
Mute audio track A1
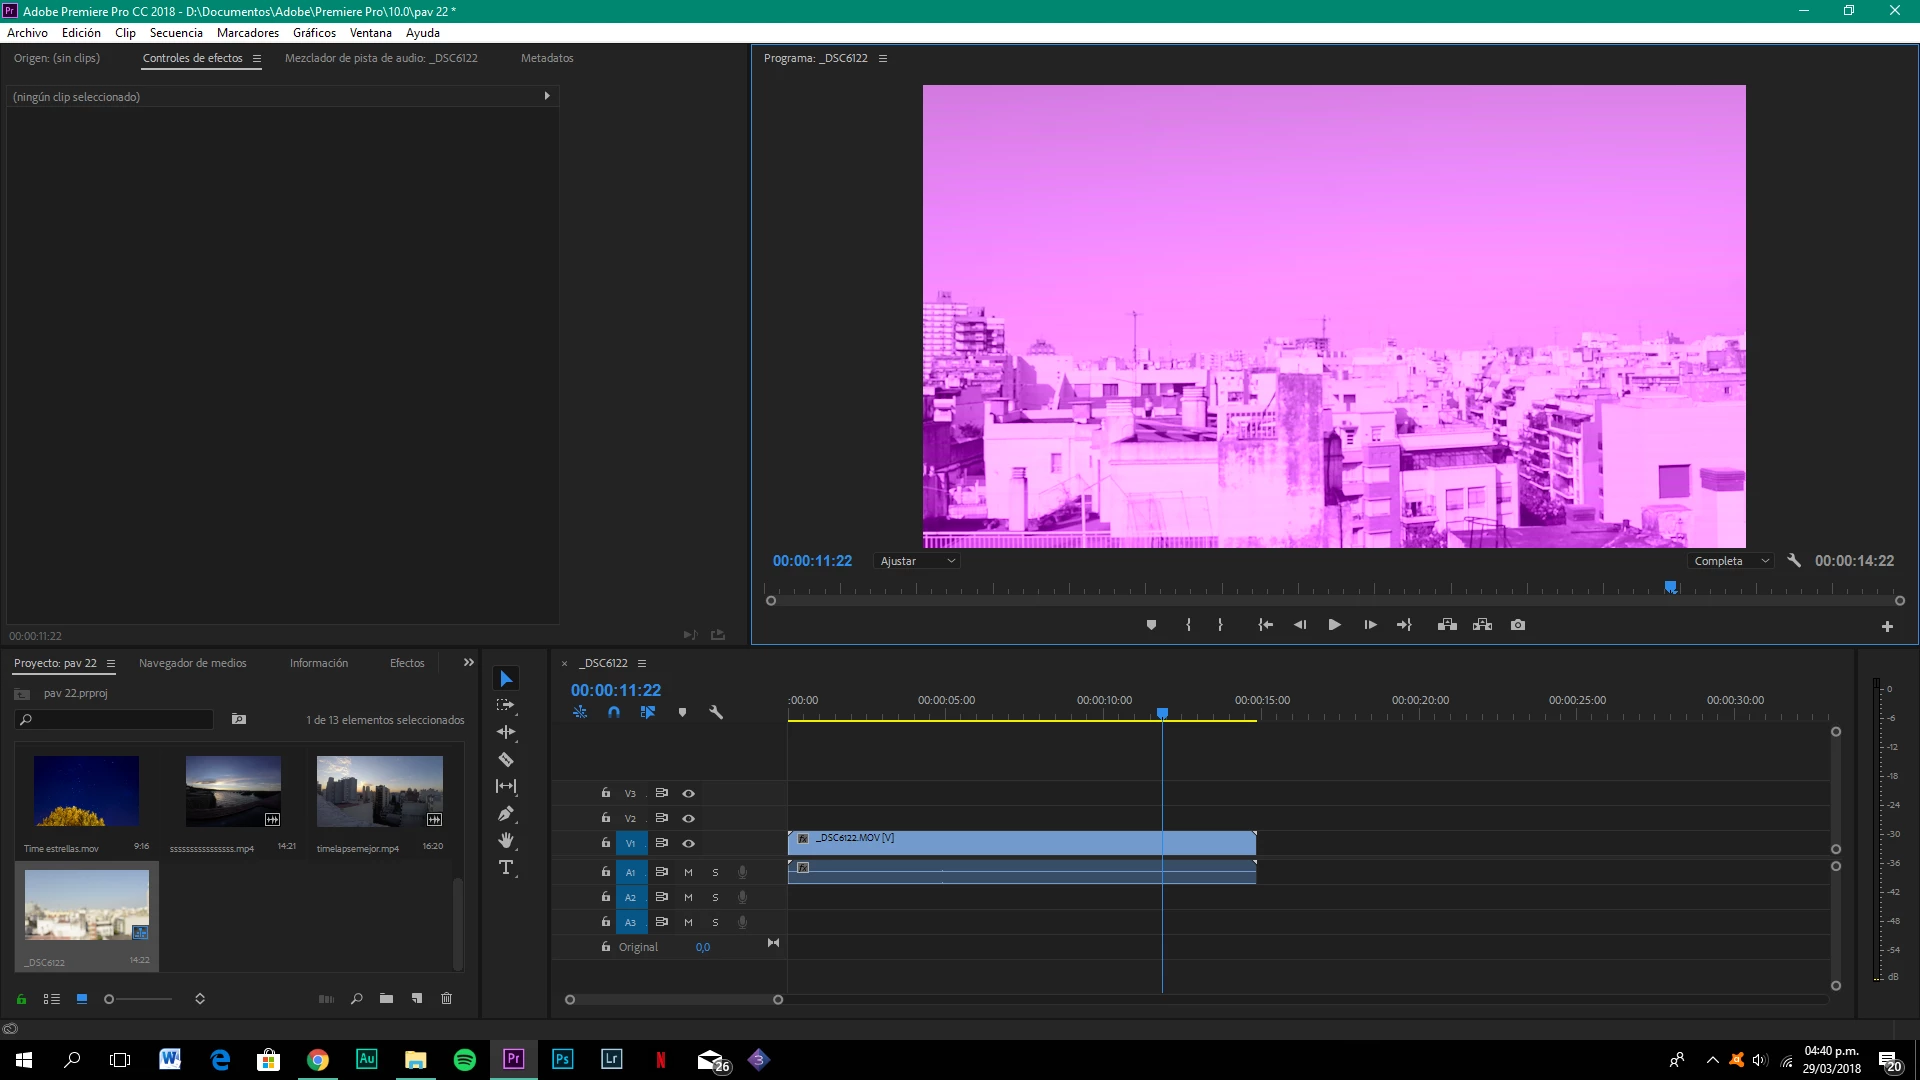pyautogui.click(x=688, y=872)
